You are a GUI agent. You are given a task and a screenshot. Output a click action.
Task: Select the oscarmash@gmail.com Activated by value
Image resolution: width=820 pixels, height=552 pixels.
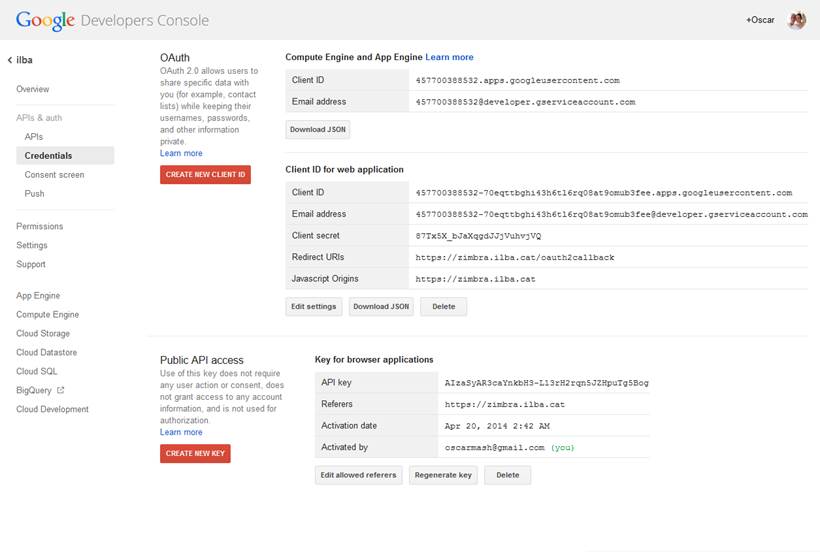[x=494, y=448]
